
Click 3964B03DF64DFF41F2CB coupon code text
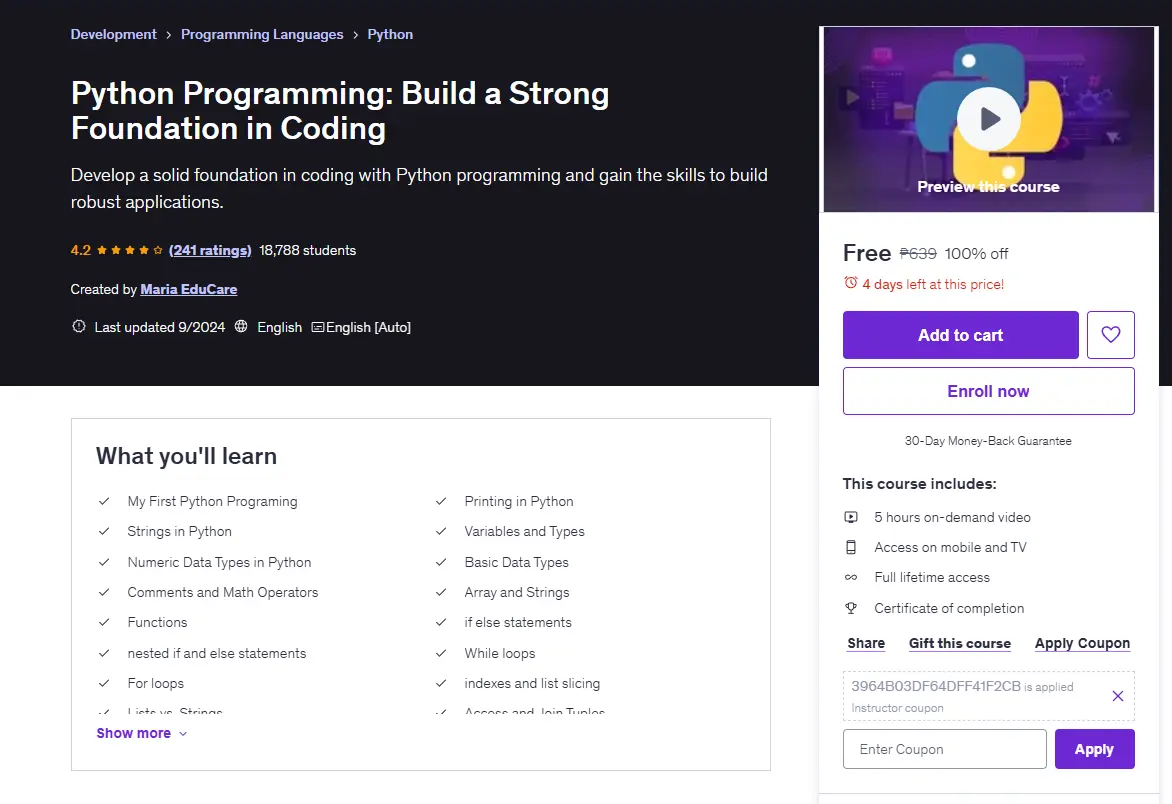936,686
